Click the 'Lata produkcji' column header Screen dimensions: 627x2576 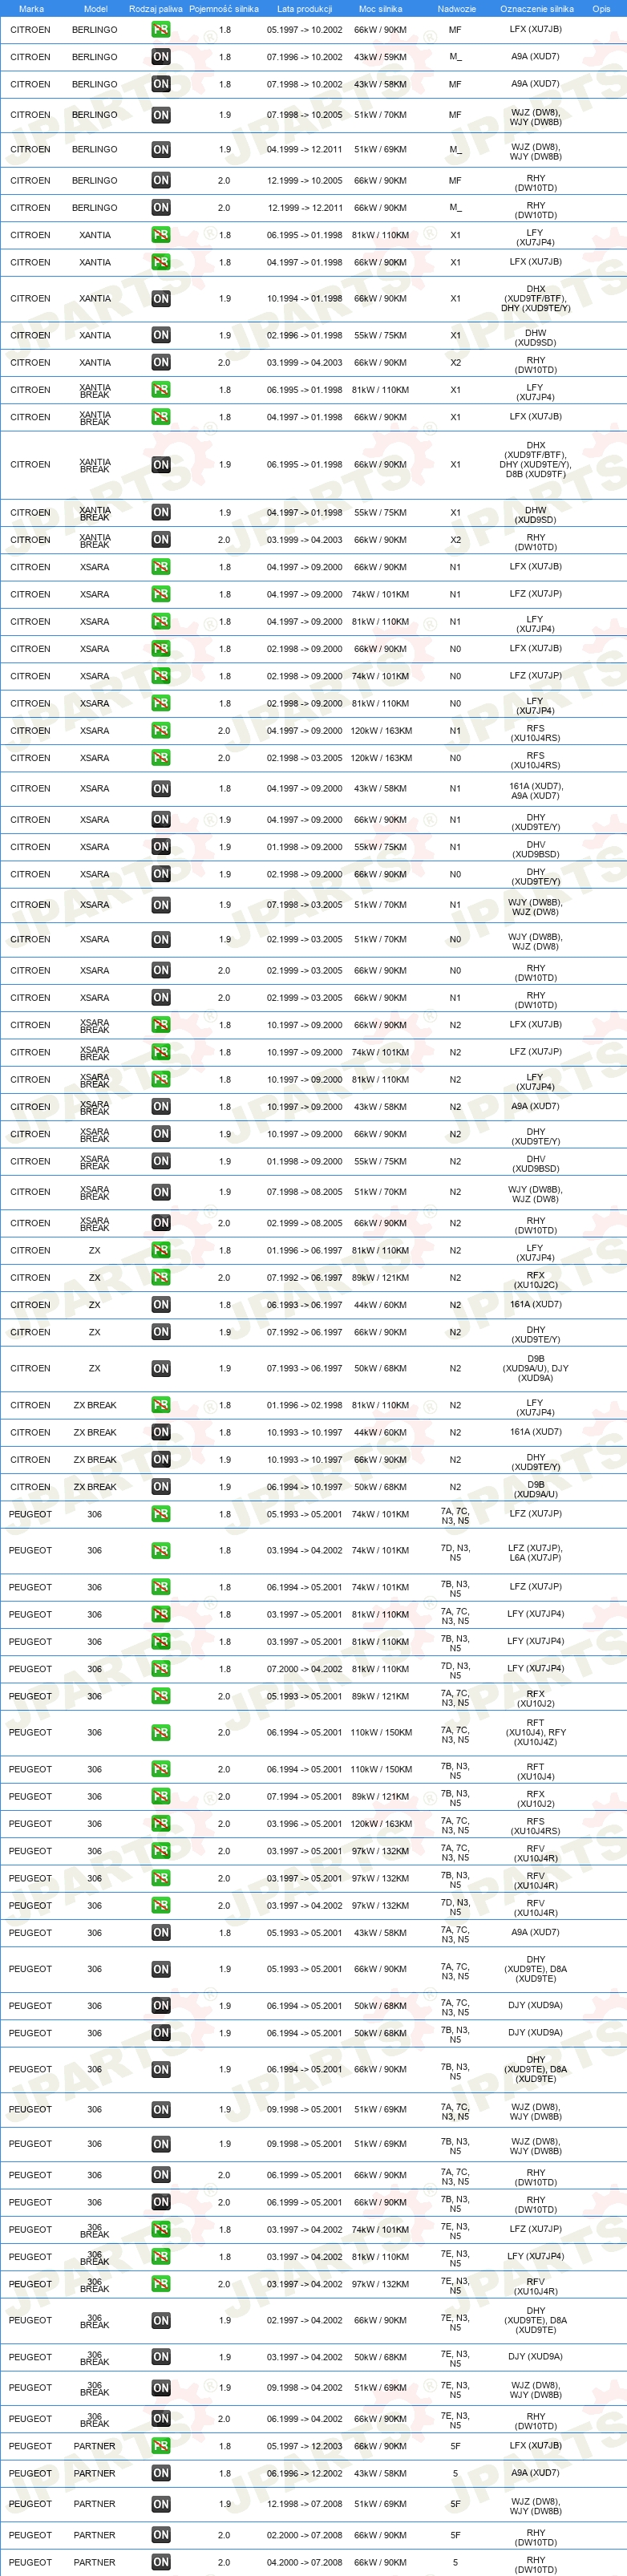[304, 9]
